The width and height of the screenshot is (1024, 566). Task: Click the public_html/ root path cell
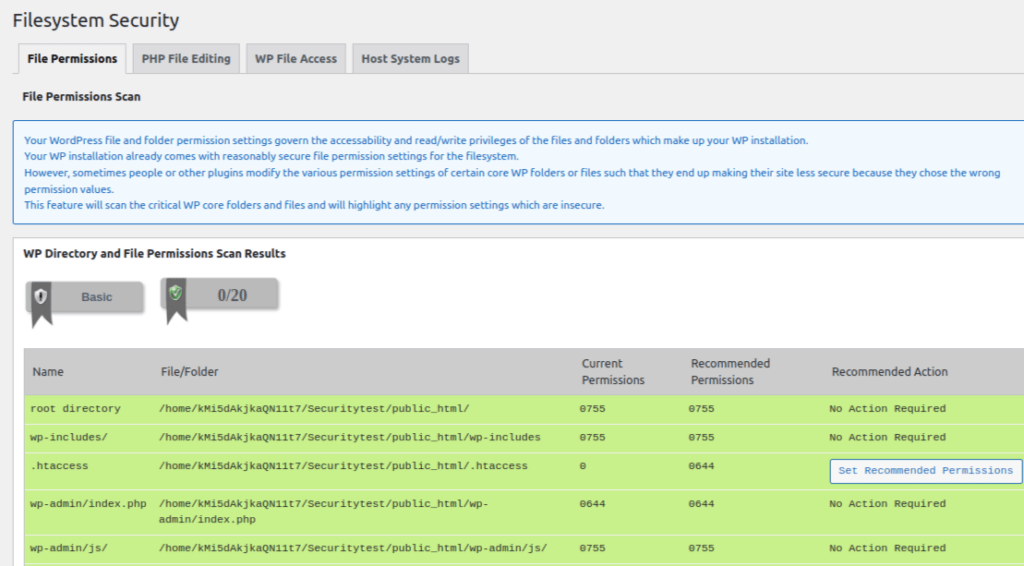tap(314, 409)
